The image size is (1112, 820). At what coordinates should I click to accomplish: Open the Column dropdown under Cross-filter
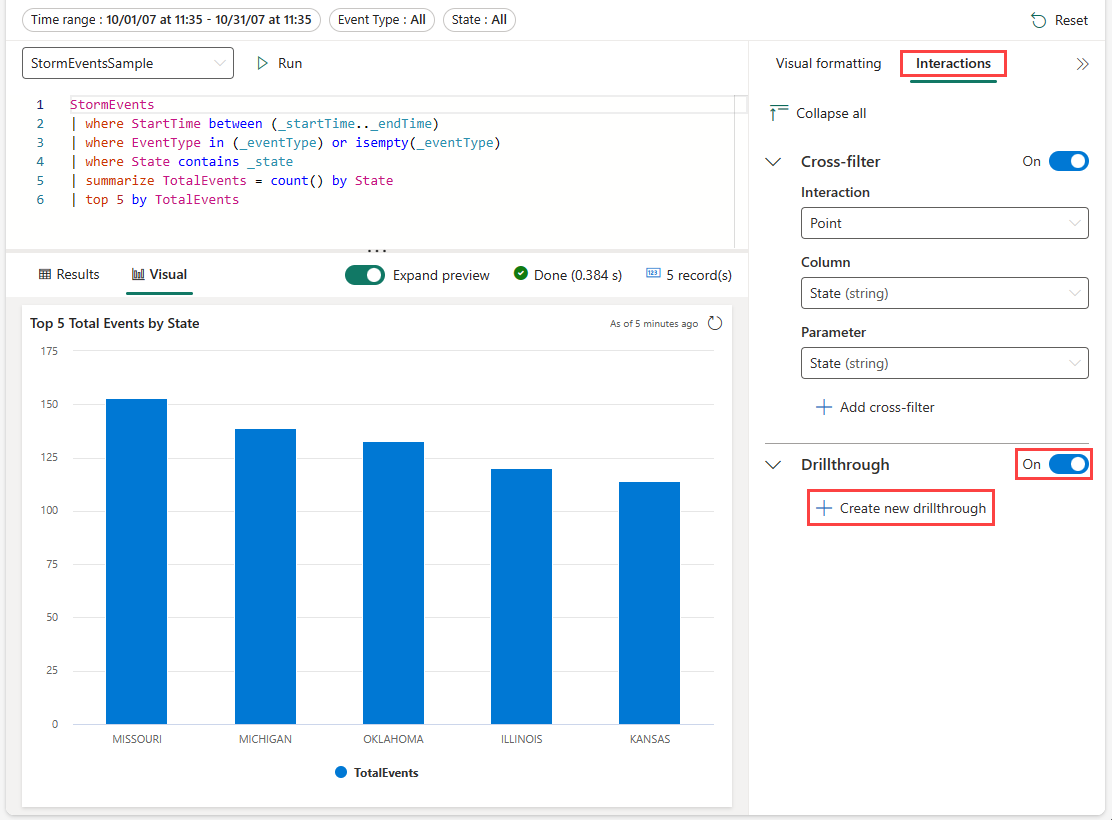(944, 293)
